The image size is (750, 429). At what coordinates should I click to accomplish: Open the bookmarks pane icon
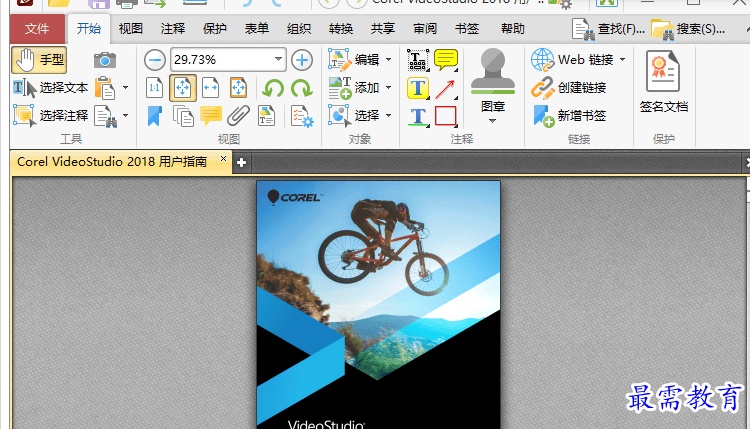[x=154, y=116]
